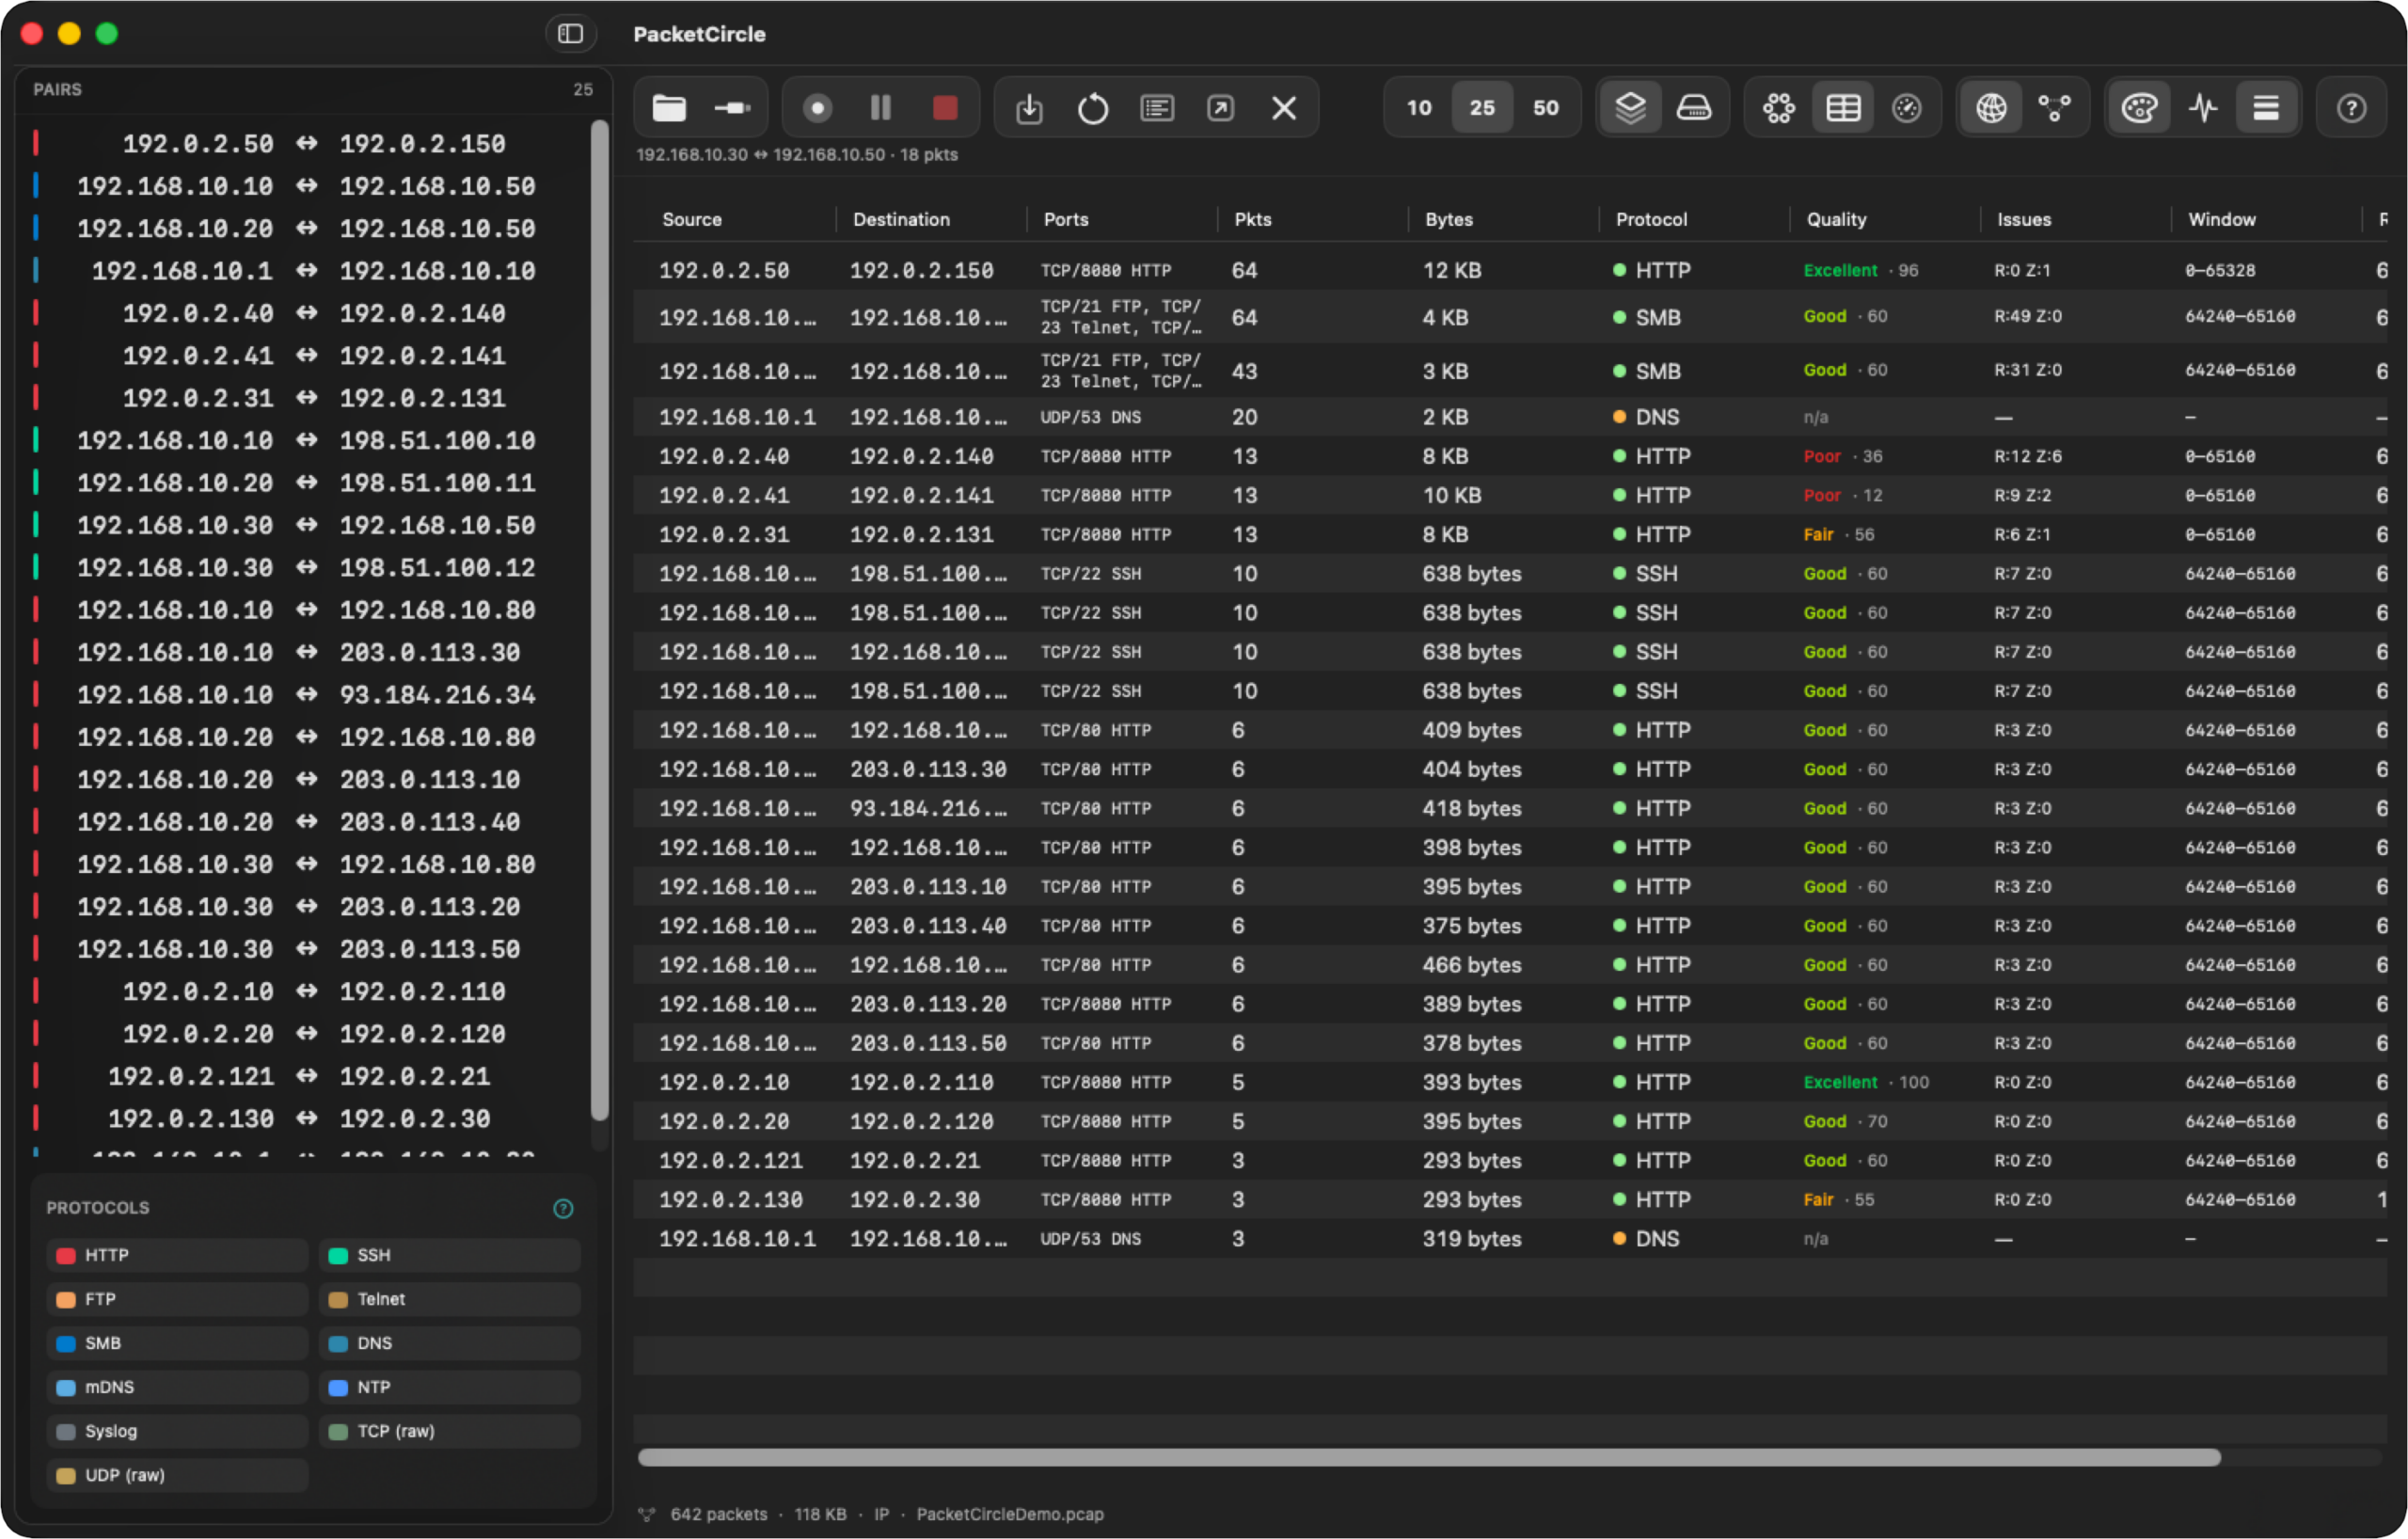Reload the capture with circular arrow
This screenshot has width=2408, height=1539.
[1093, 108]
